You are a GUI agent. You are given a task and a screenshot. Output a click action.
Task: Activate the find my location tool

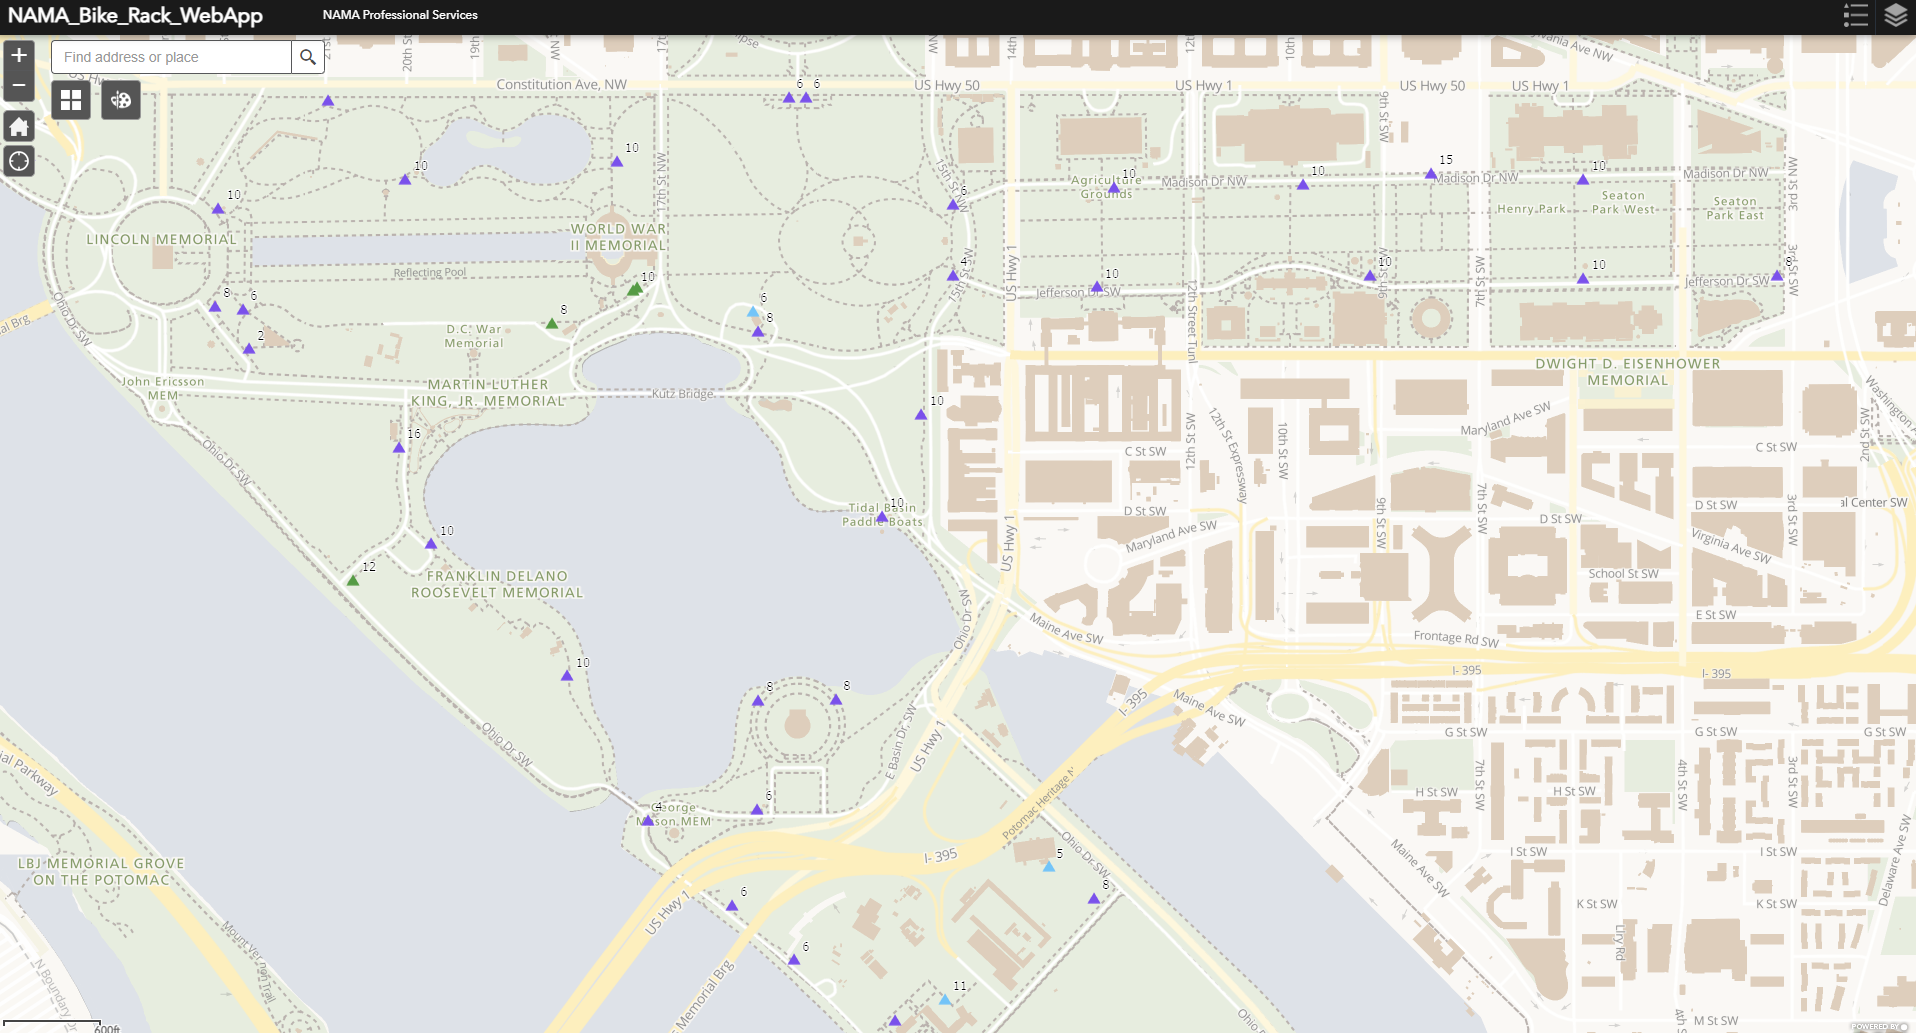point(18,160)
